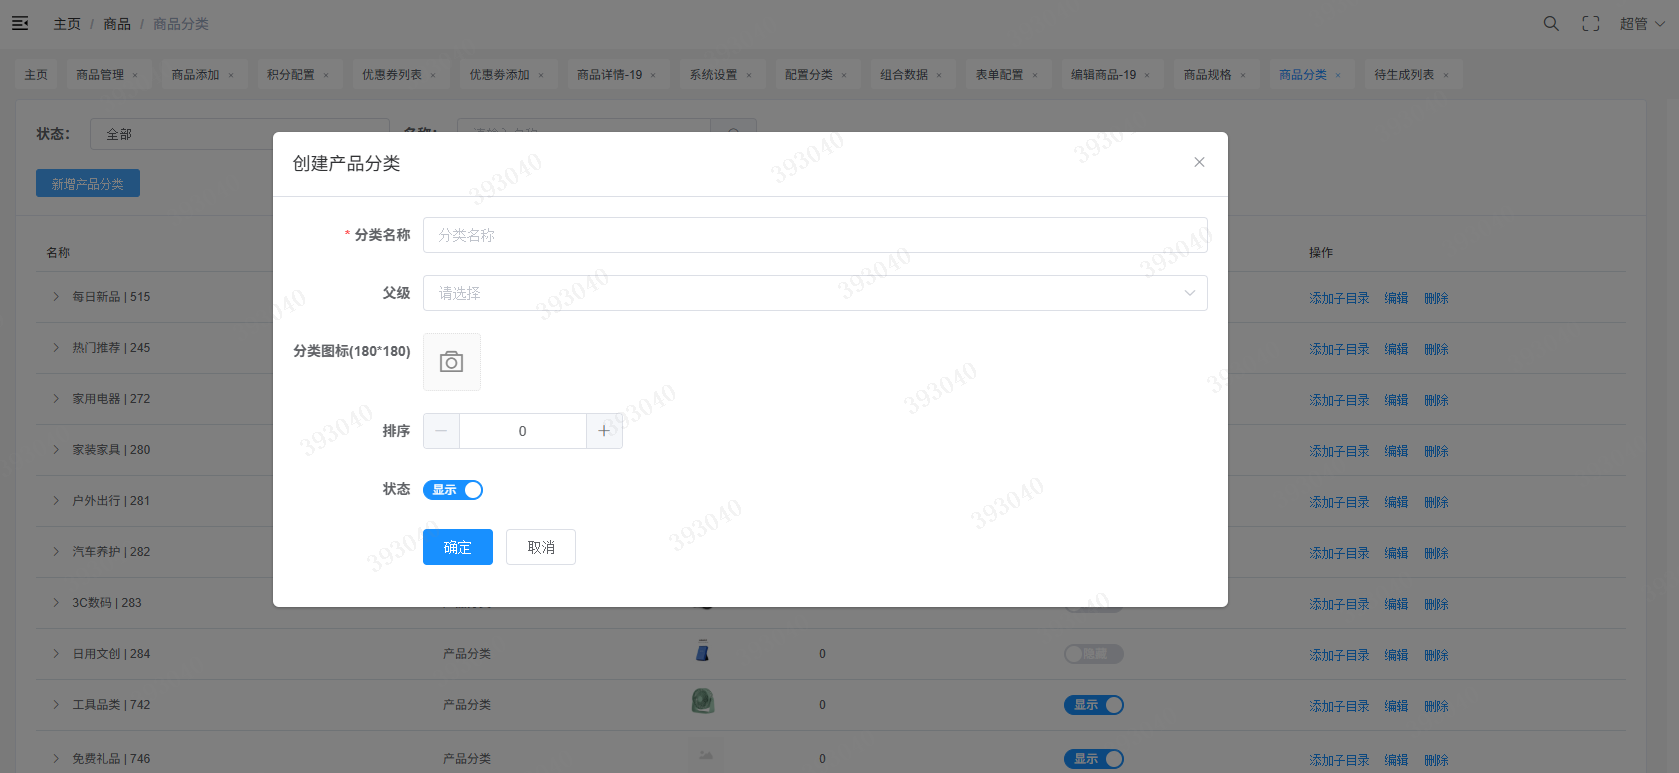Toggle fullscreen mode icon
The height and width of the screenshot is (773, 1679).
tap(1591, 23)
